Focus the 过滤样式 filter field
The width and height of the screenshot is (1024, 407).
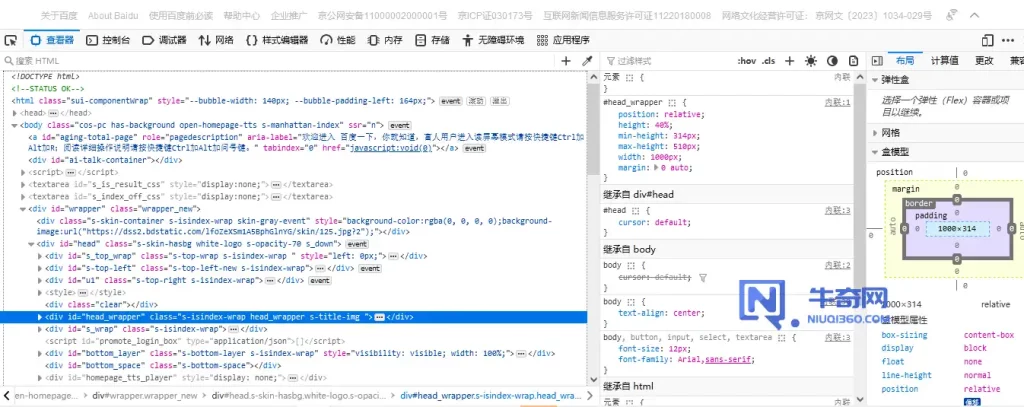[666, 61]
